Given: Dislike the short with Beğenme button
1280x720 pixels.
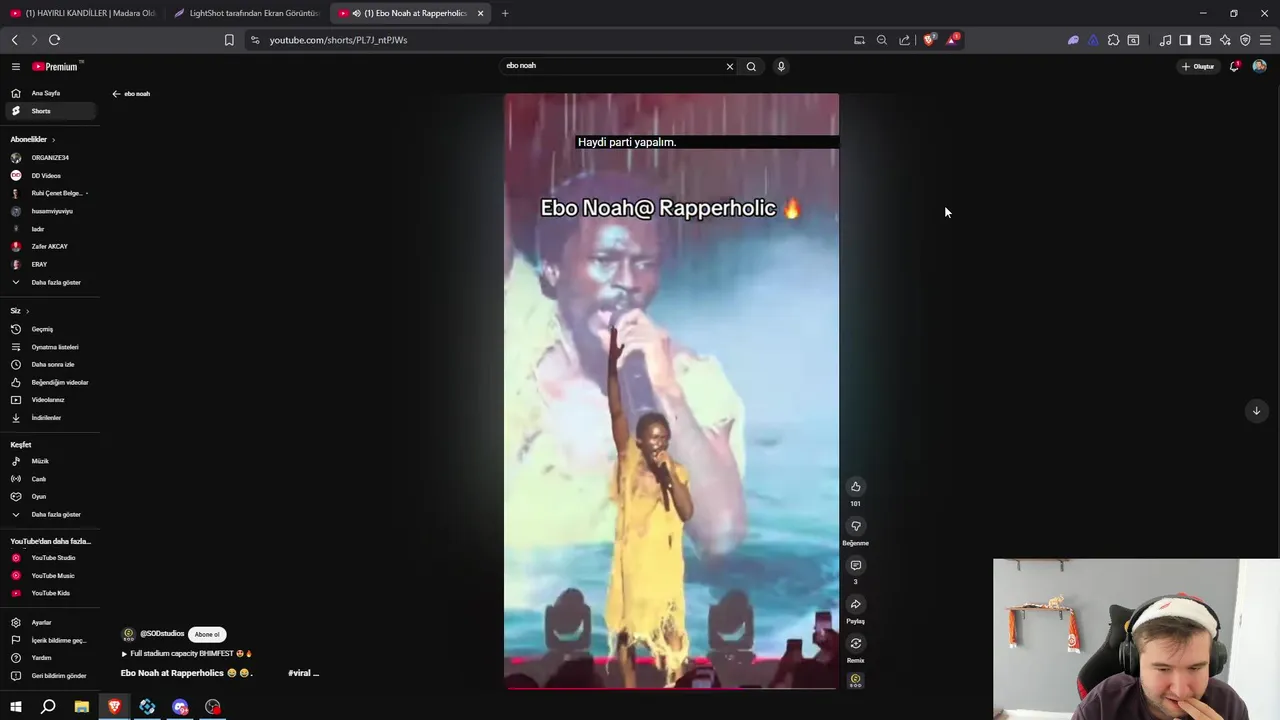Looking at the screenshot, I should pyautogui.click(x=855, y=526).
